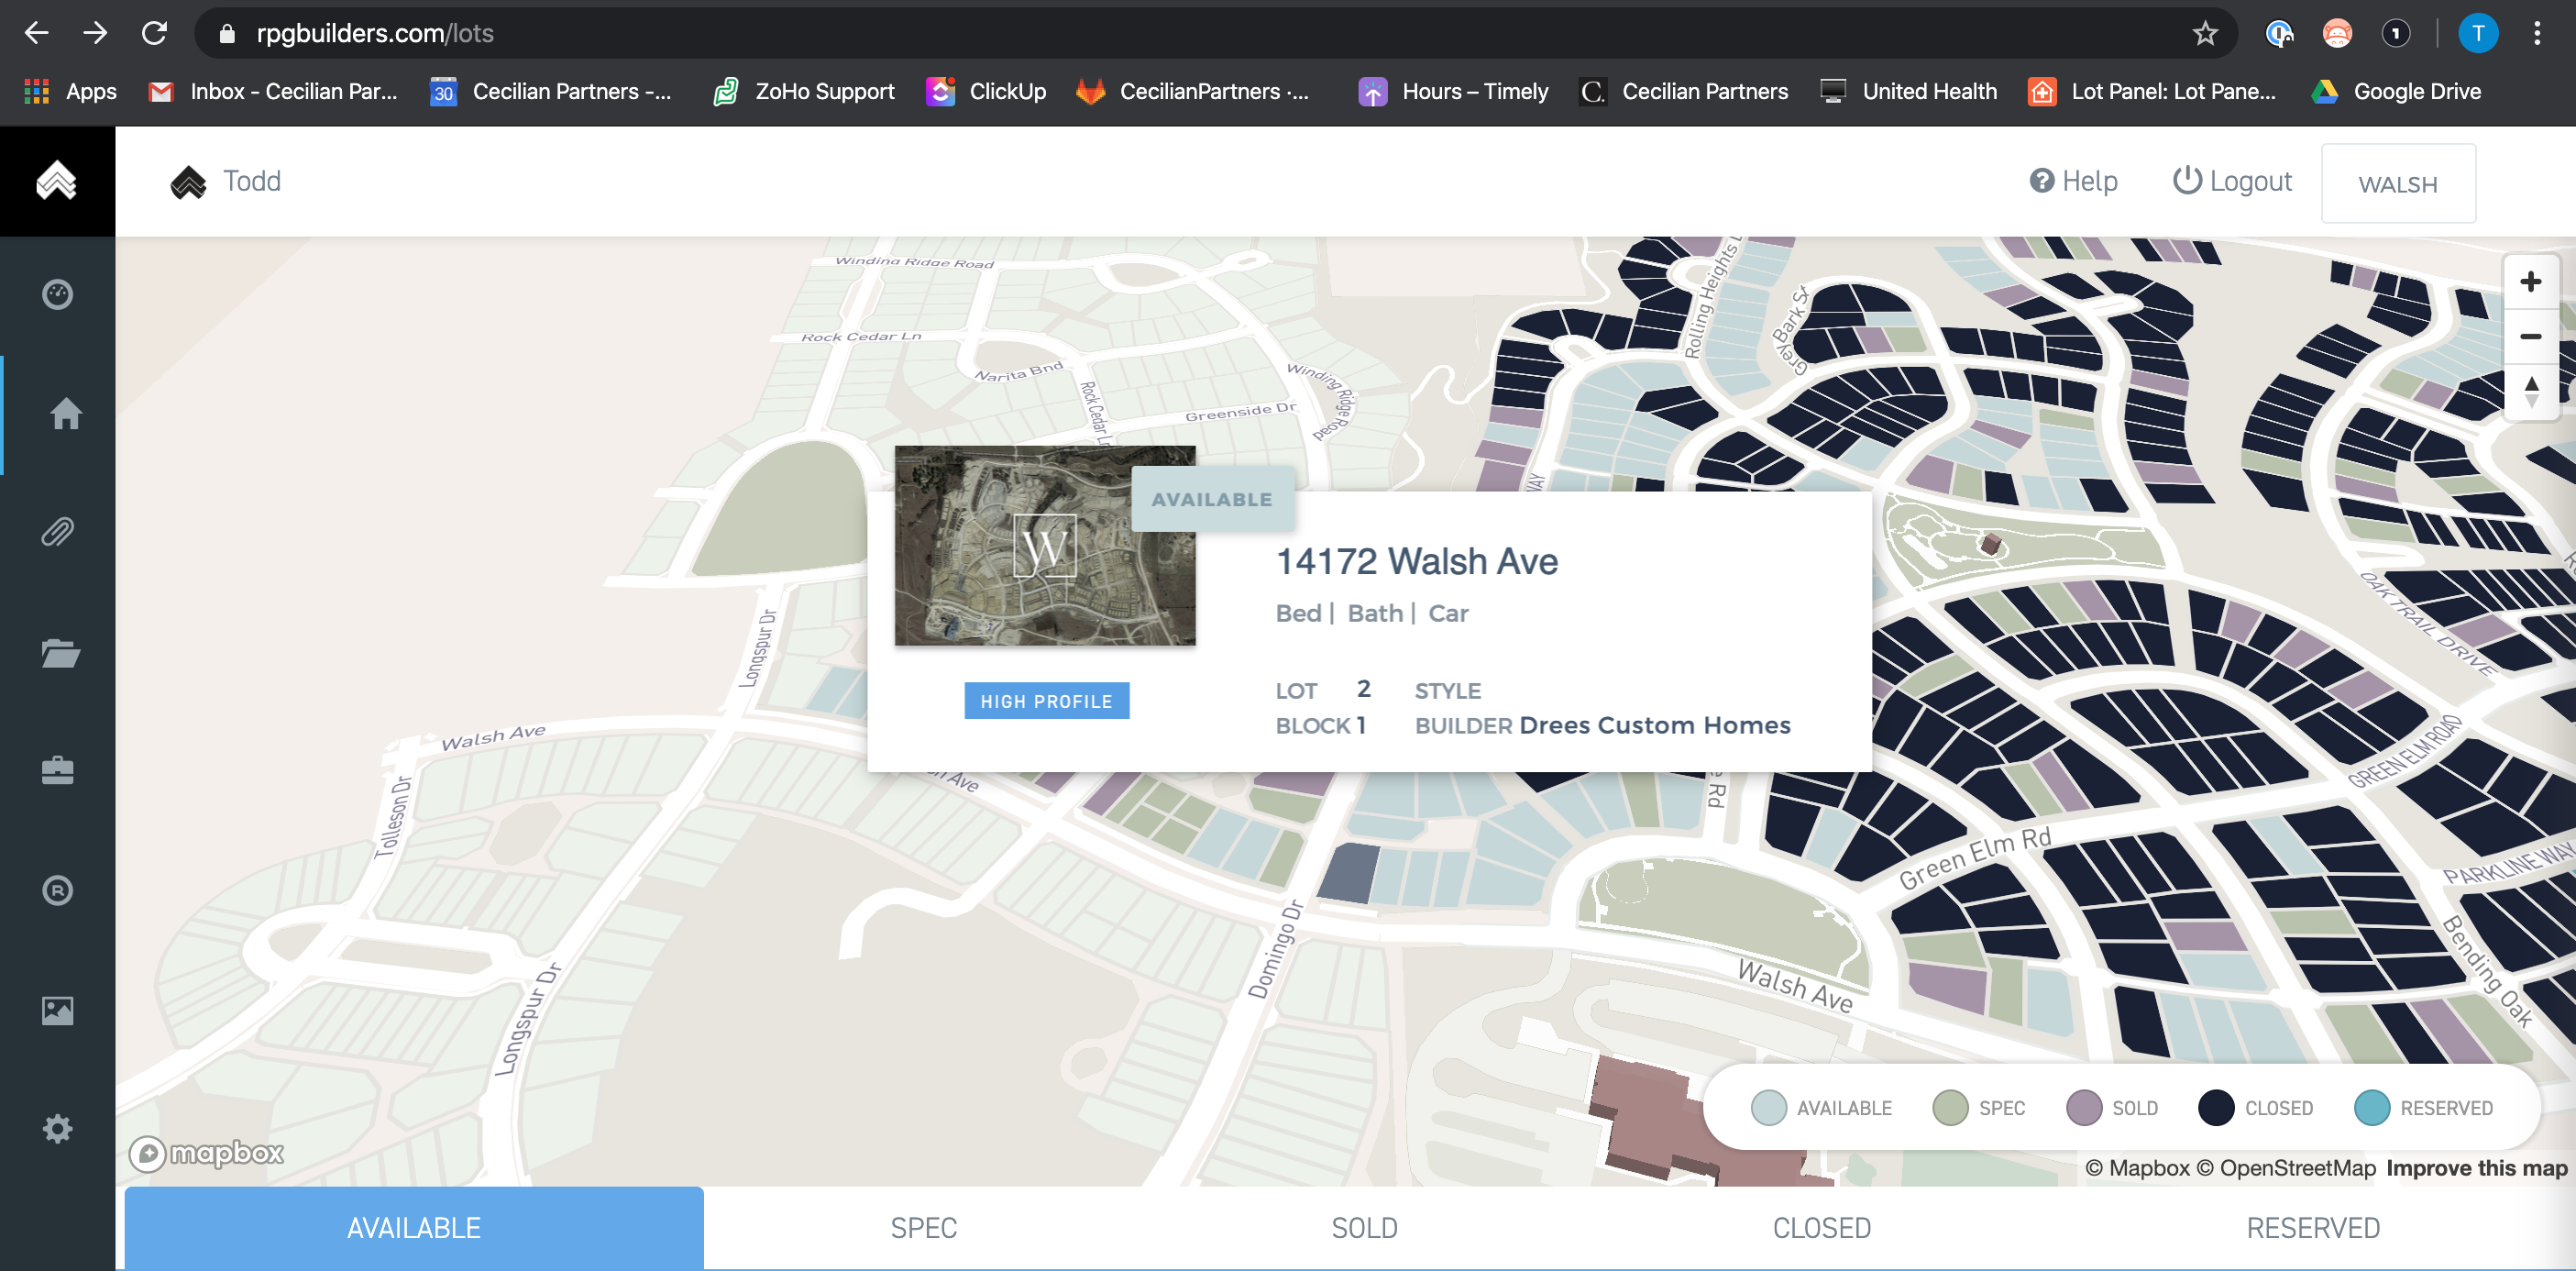Screen dimensions: 2576x1271
Task: Click the home icon in sidebar
Action: pyautogui.click(x=64, y=413)
